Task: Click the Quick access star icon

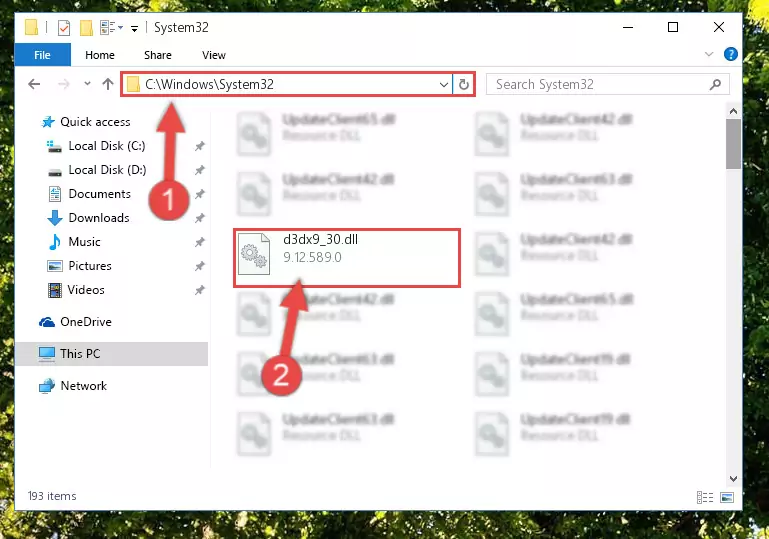Action: coord(48,122)
